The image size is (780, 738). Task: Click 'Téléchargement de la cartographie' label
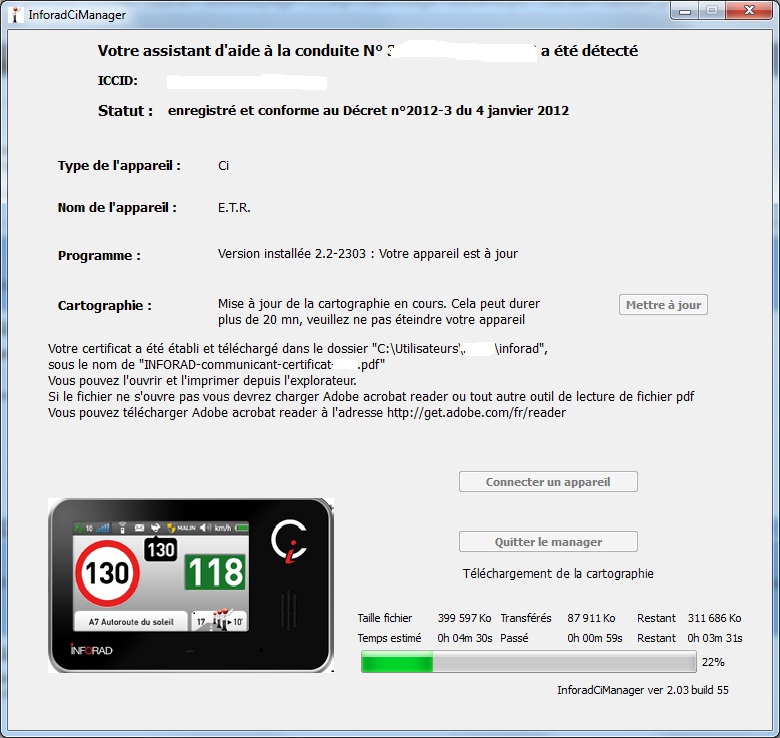point(558,573)
